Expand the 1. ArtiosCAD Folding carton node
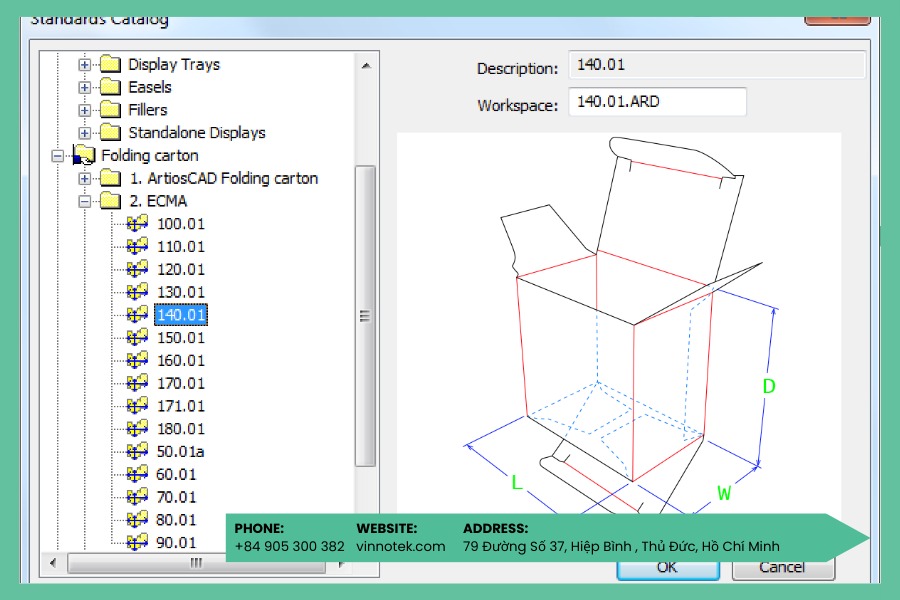Viewport: 900px width, 600px height. pyautogui.click(x=84, y=178)
